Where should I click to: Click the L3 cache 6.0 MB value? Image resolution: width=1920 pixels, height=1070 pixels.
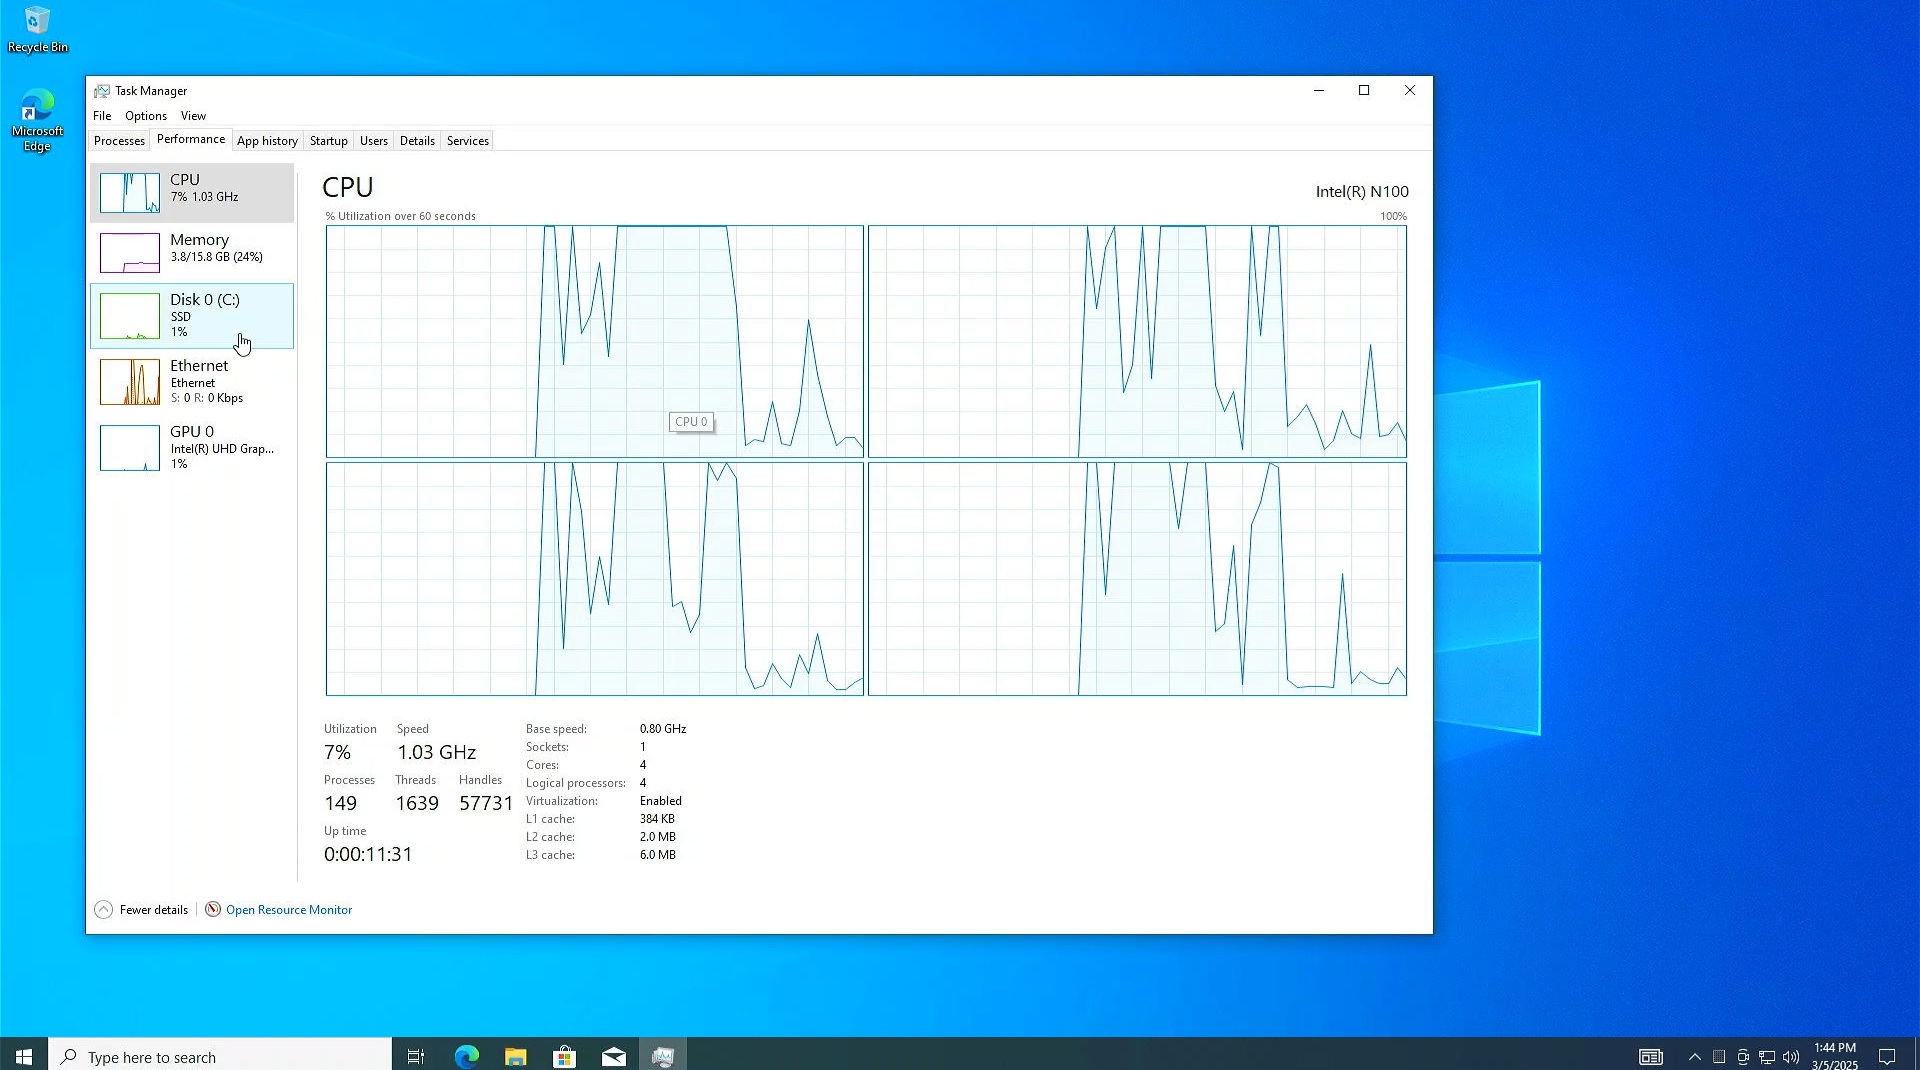point(658,855)
